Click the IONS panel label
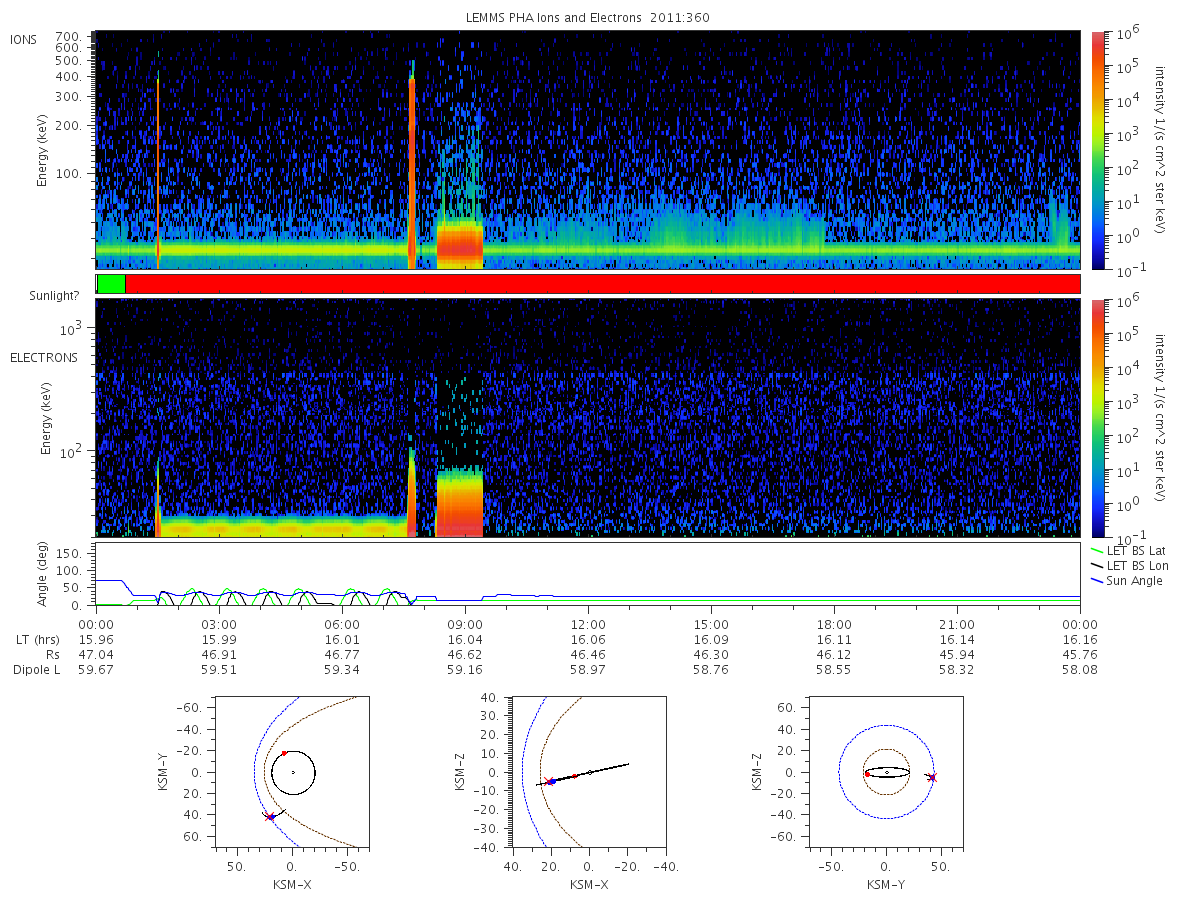This screenshot has height=900, width=1200. point(24,39)
